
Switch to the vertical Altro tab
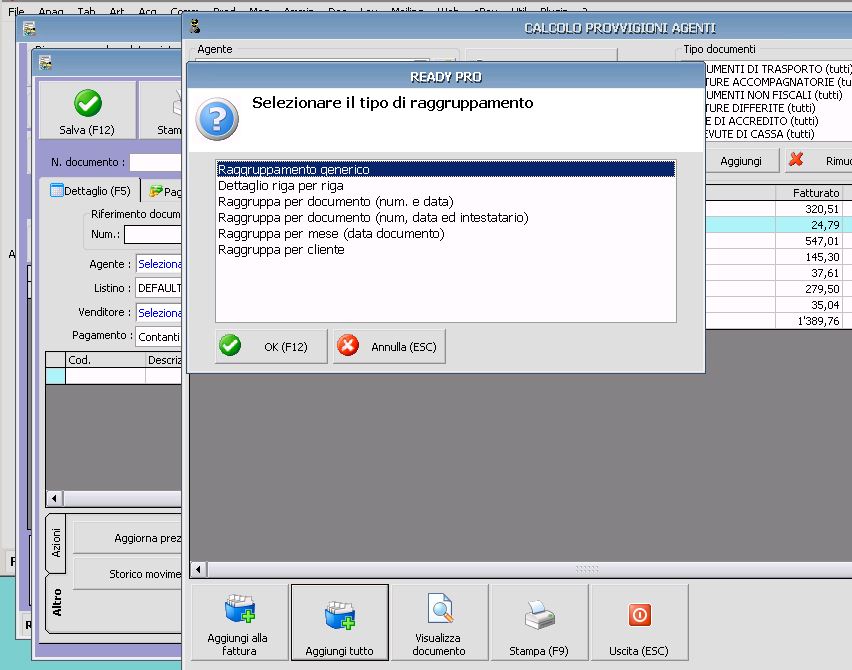(57, 603)
